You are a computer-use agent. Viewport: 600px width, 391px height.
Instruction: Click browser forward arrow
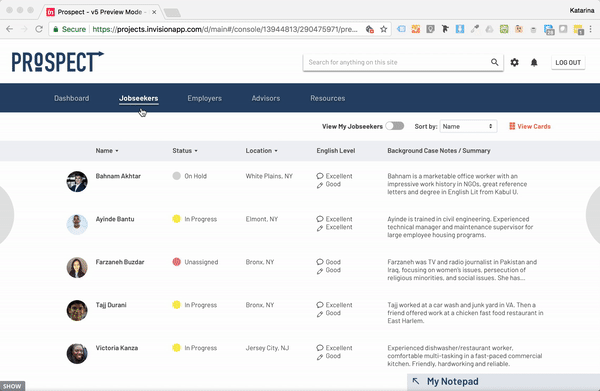click(24, 29)
